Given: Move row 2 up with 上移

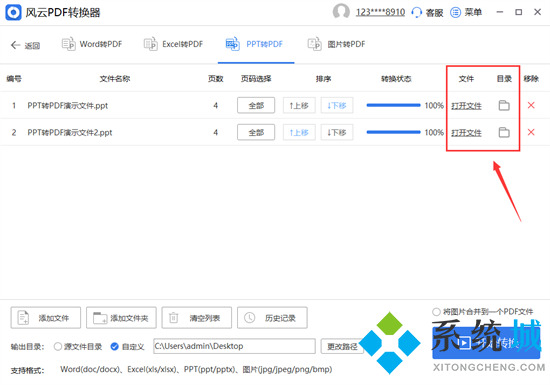Looking at the screenshot, I should pyautogui.click(x=299, y=132).
